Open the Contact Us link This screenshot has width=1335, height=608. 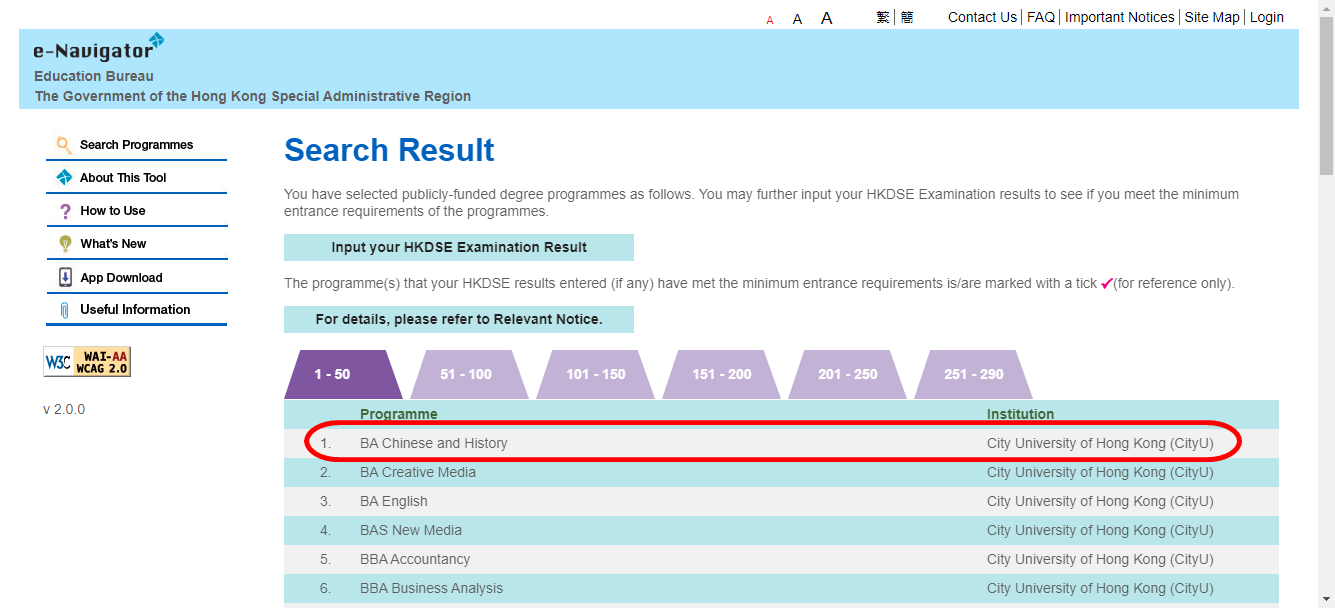tap(982, 17)
